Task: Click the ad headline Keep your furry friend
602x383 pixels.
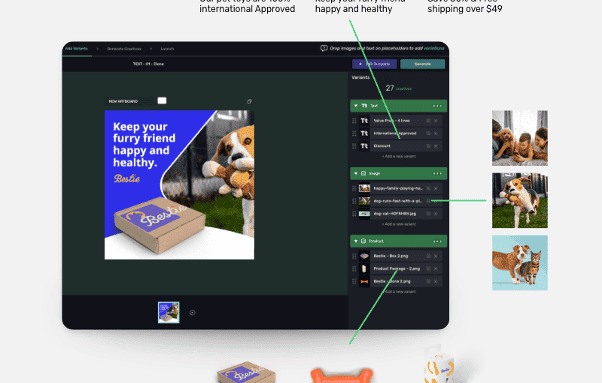Action: [144, 144]
